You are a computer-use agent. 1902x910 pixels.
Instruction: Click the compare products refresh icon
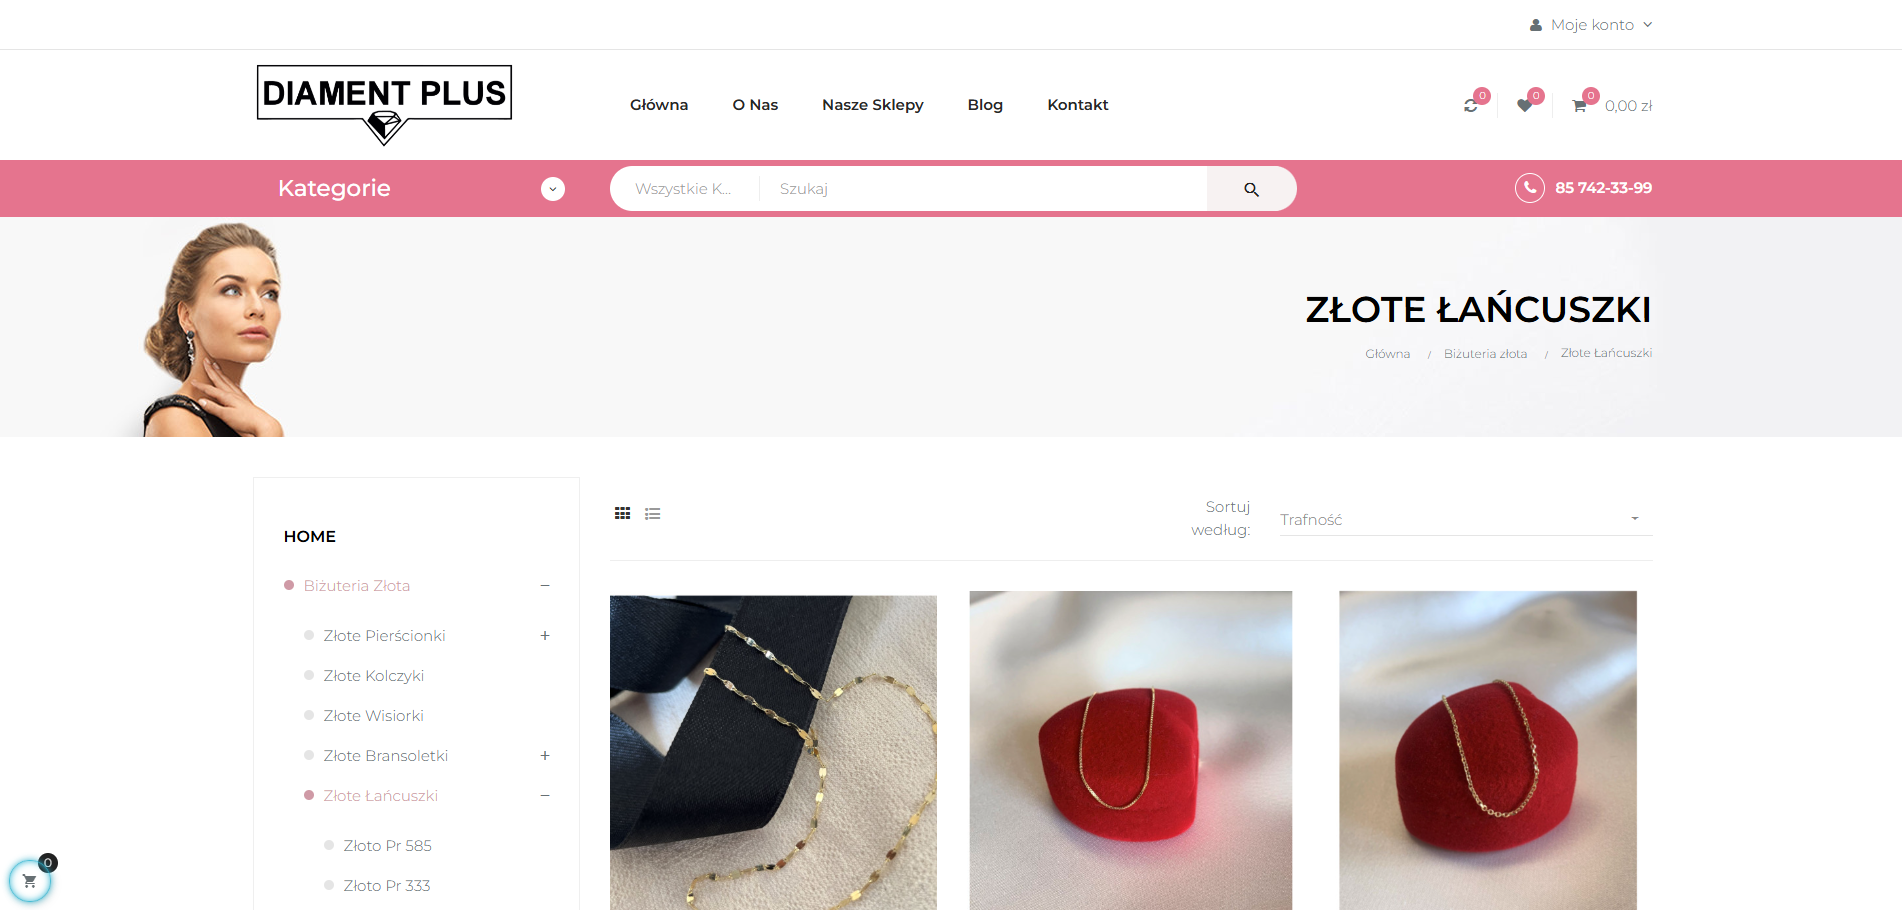pyautogui.click(x=1470, y=105)
